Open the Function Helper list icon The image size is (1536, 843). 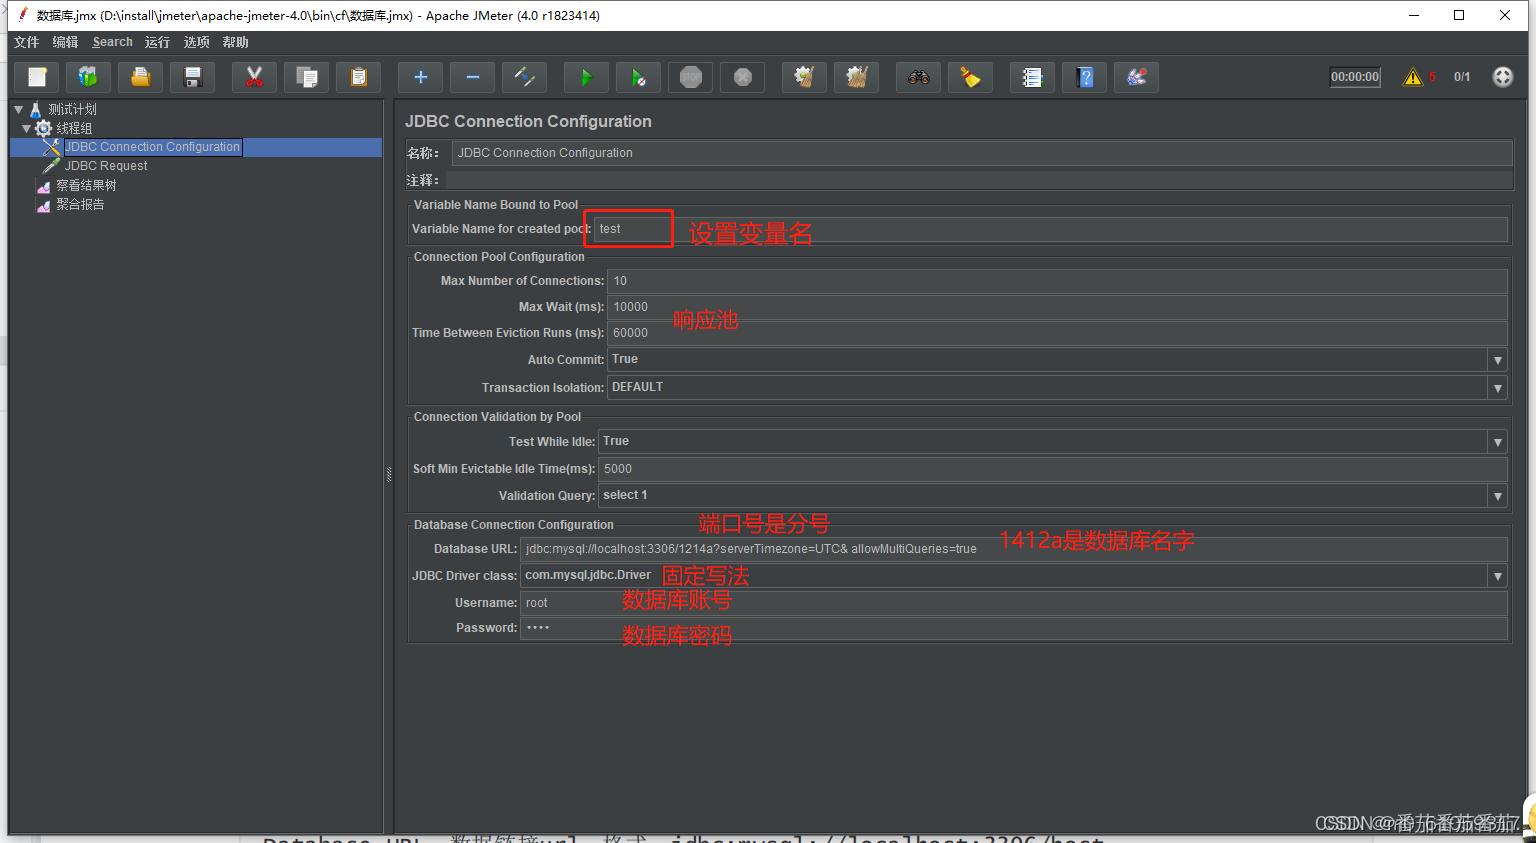1032,77
